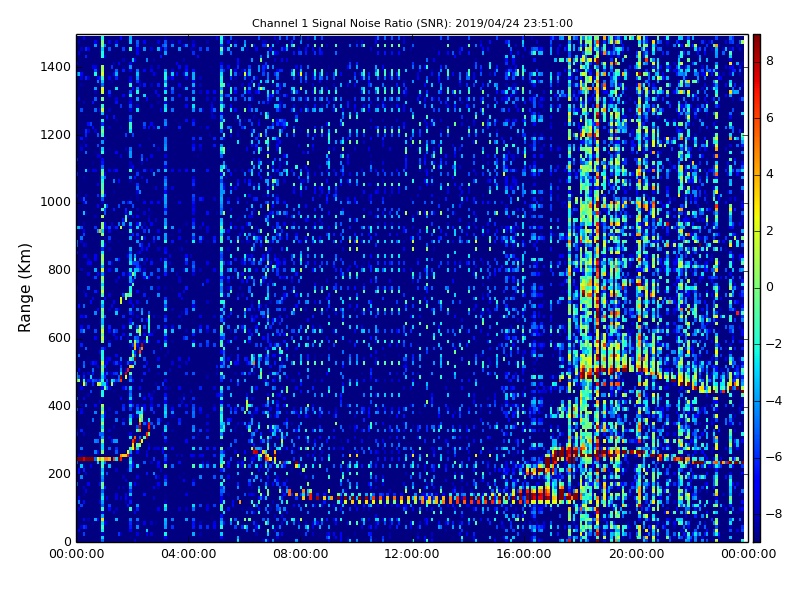Click the 'Range (Km)' y-axis label
Viewport: 800px width, 600px height.
click(x=24, y=288)
